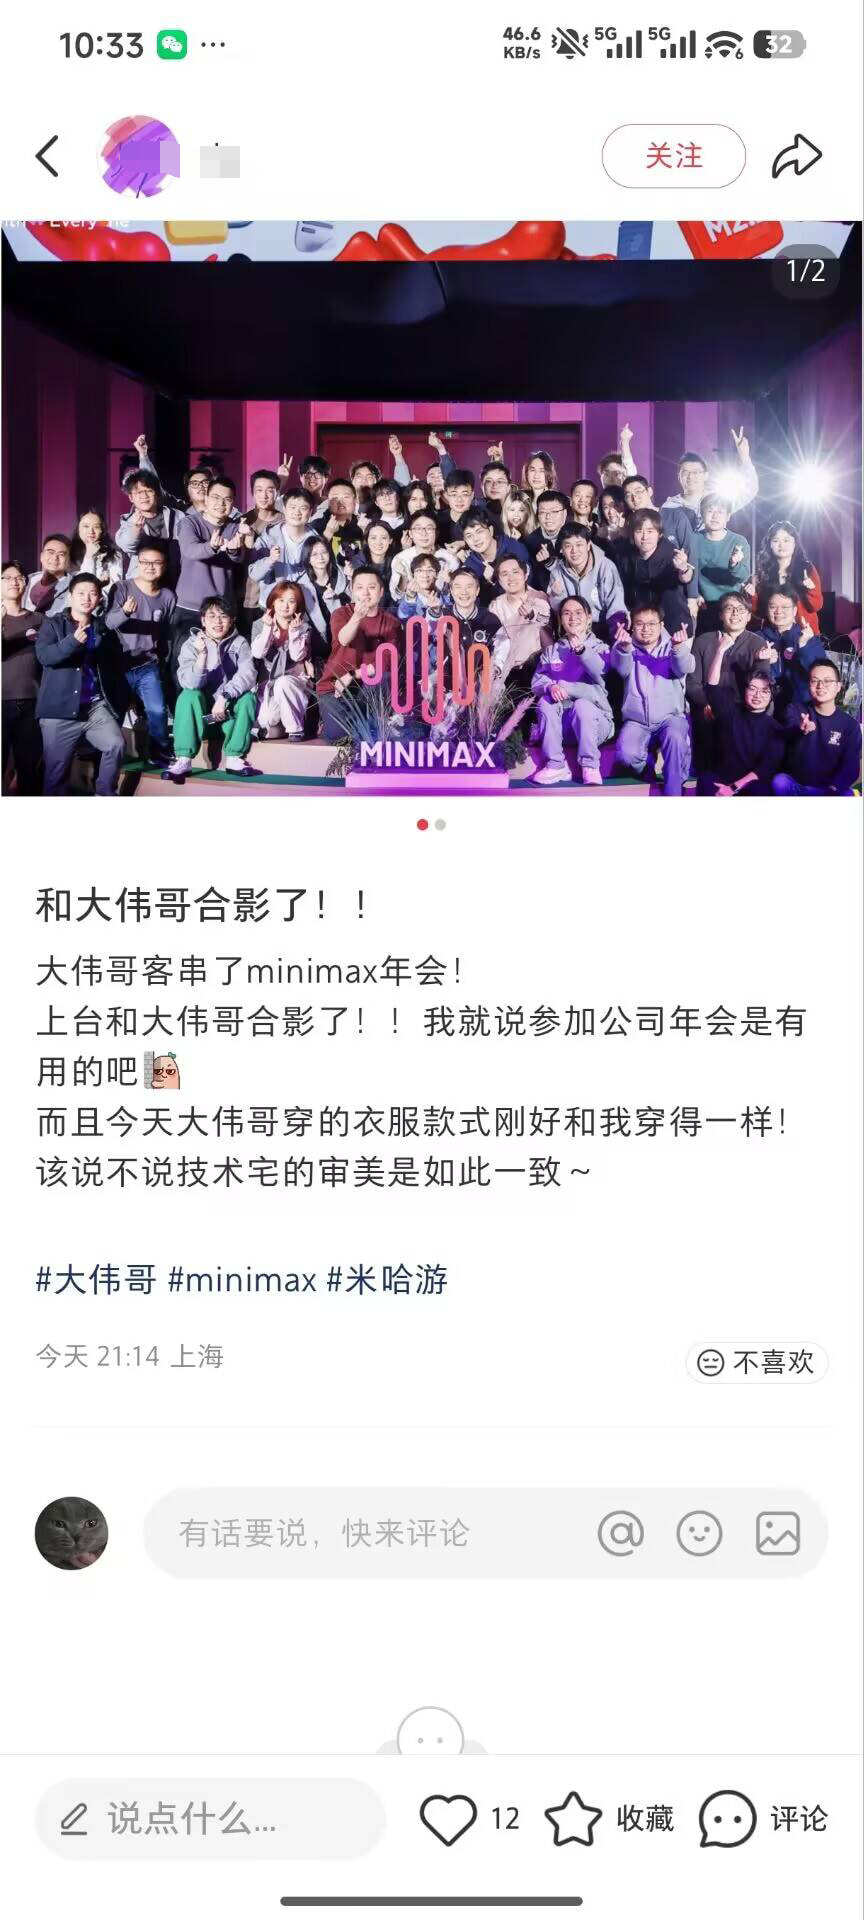Tap the author's purple avatar
Viewport: 864px width, 1920px height.
coord(140,156)
